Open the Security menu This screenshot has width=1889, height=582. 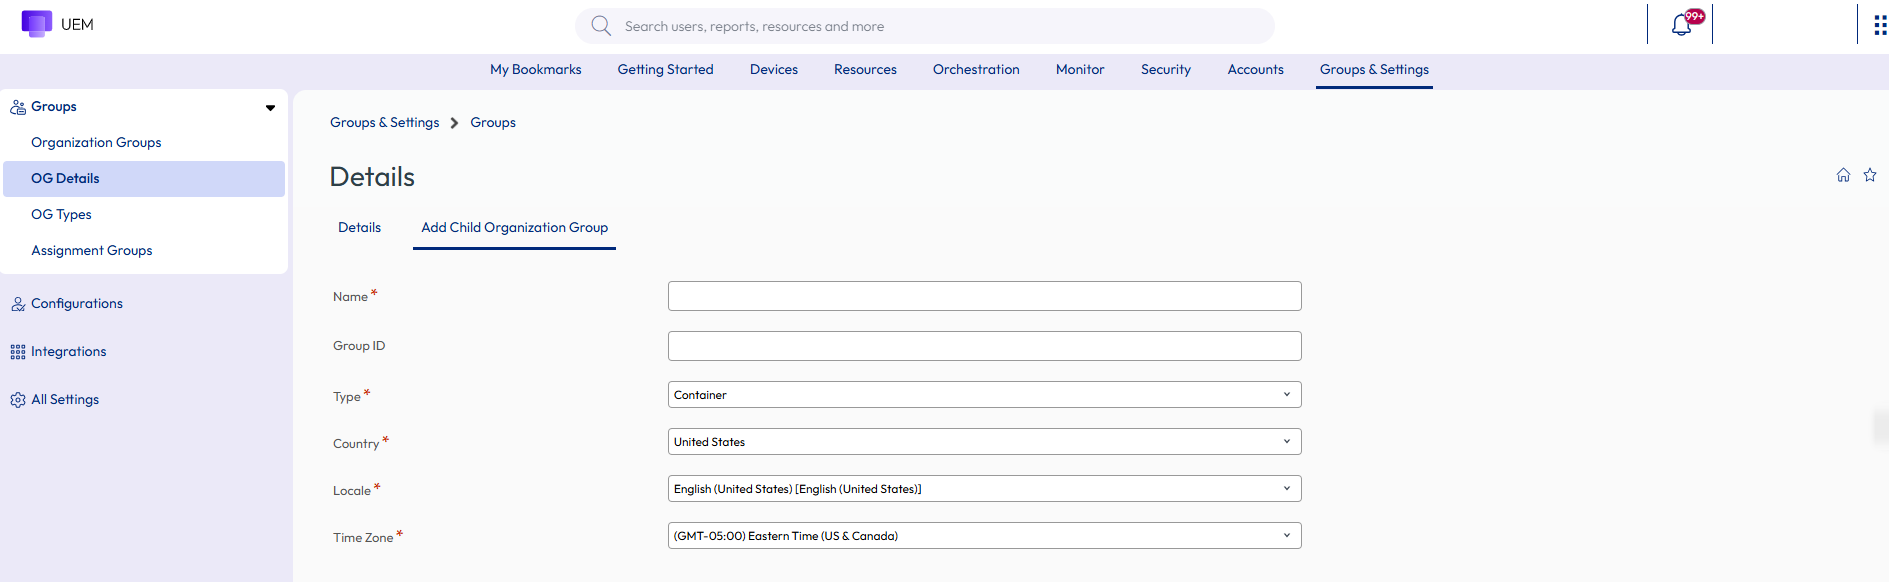1166,70
